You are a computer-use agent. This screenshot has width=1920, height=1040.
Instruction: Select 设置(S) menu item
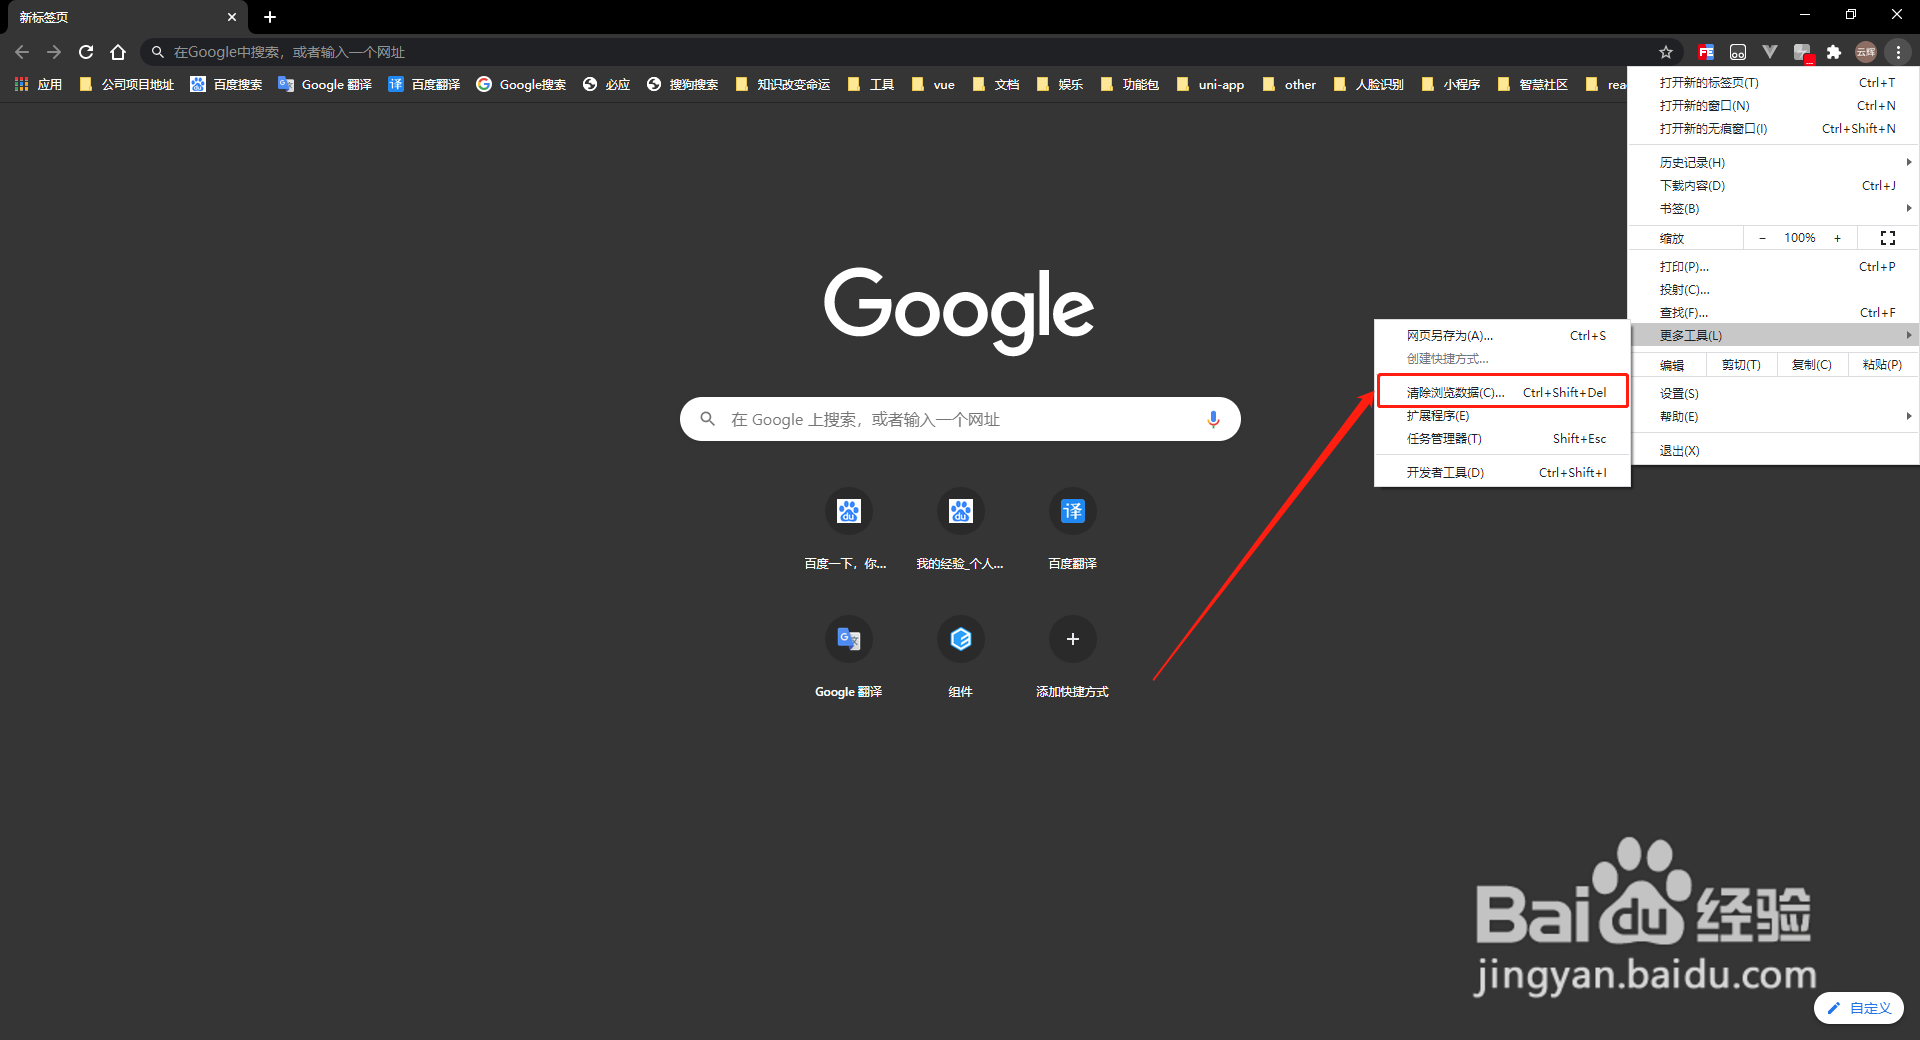1774,393
